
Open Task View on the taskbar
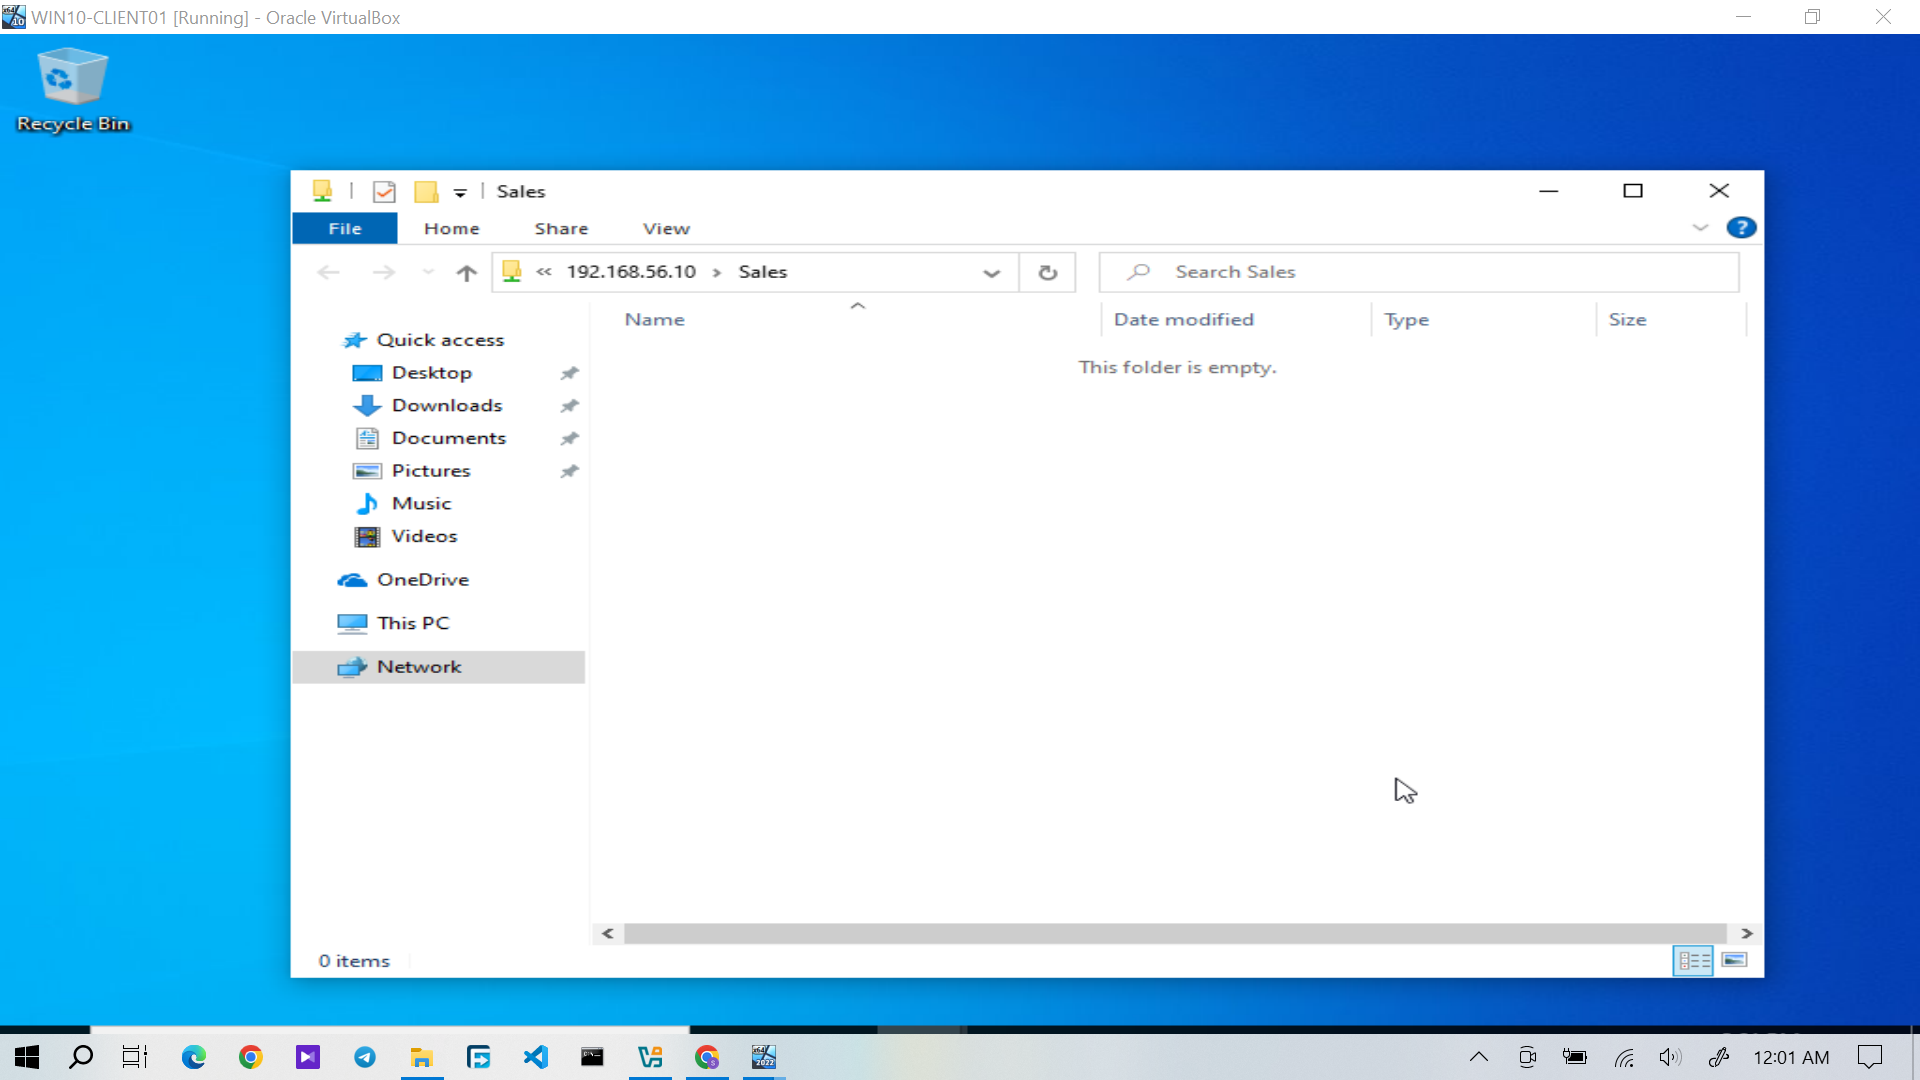point(135,1057)
